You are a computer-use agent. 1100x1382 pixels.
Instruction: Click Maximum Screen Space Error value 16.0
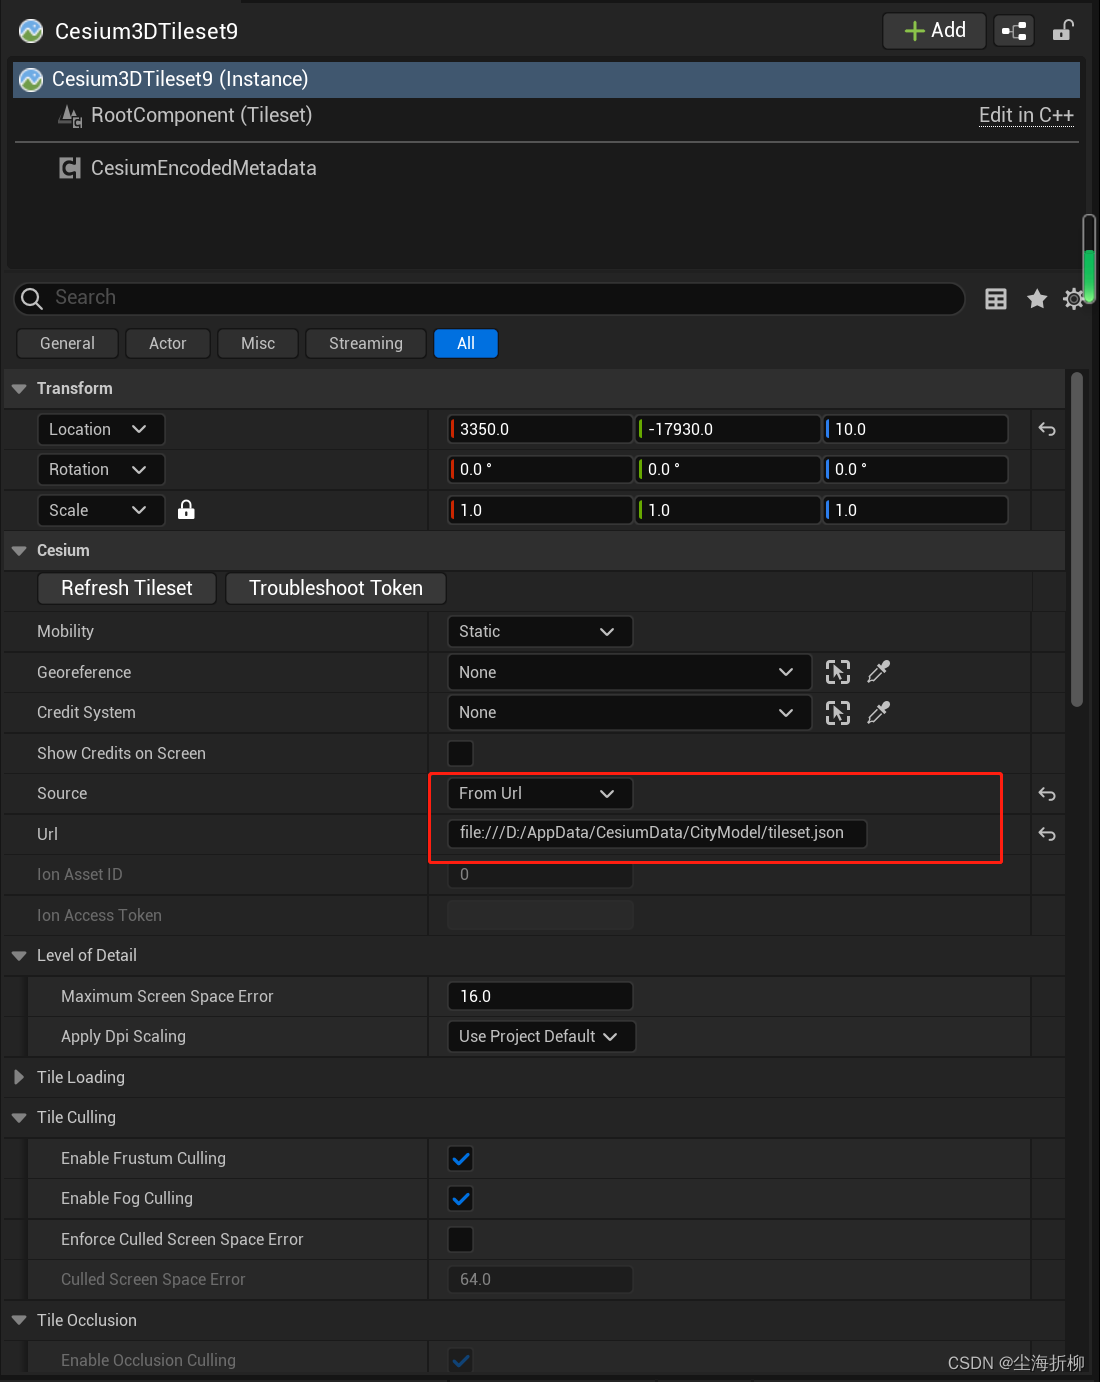click(541, 996)
